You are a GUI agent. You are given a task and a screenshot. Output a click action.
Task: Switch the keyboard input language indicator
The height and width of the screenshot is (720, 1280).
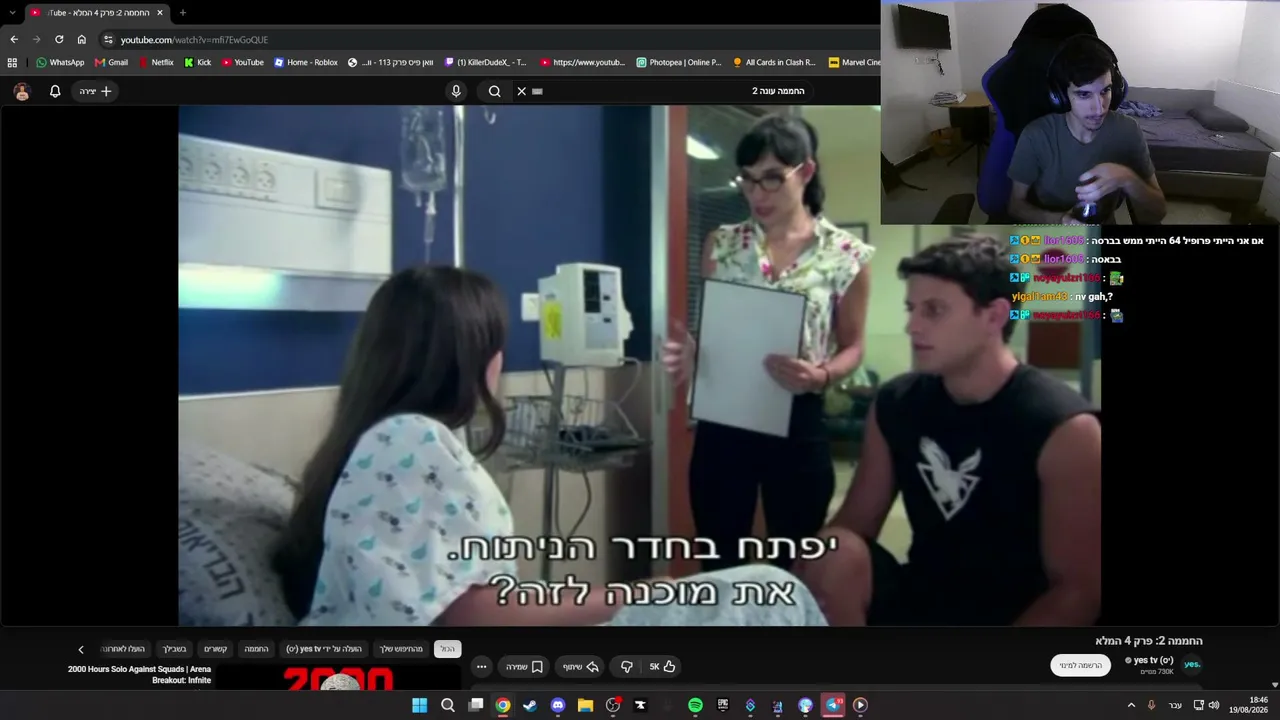point(1175,705)
